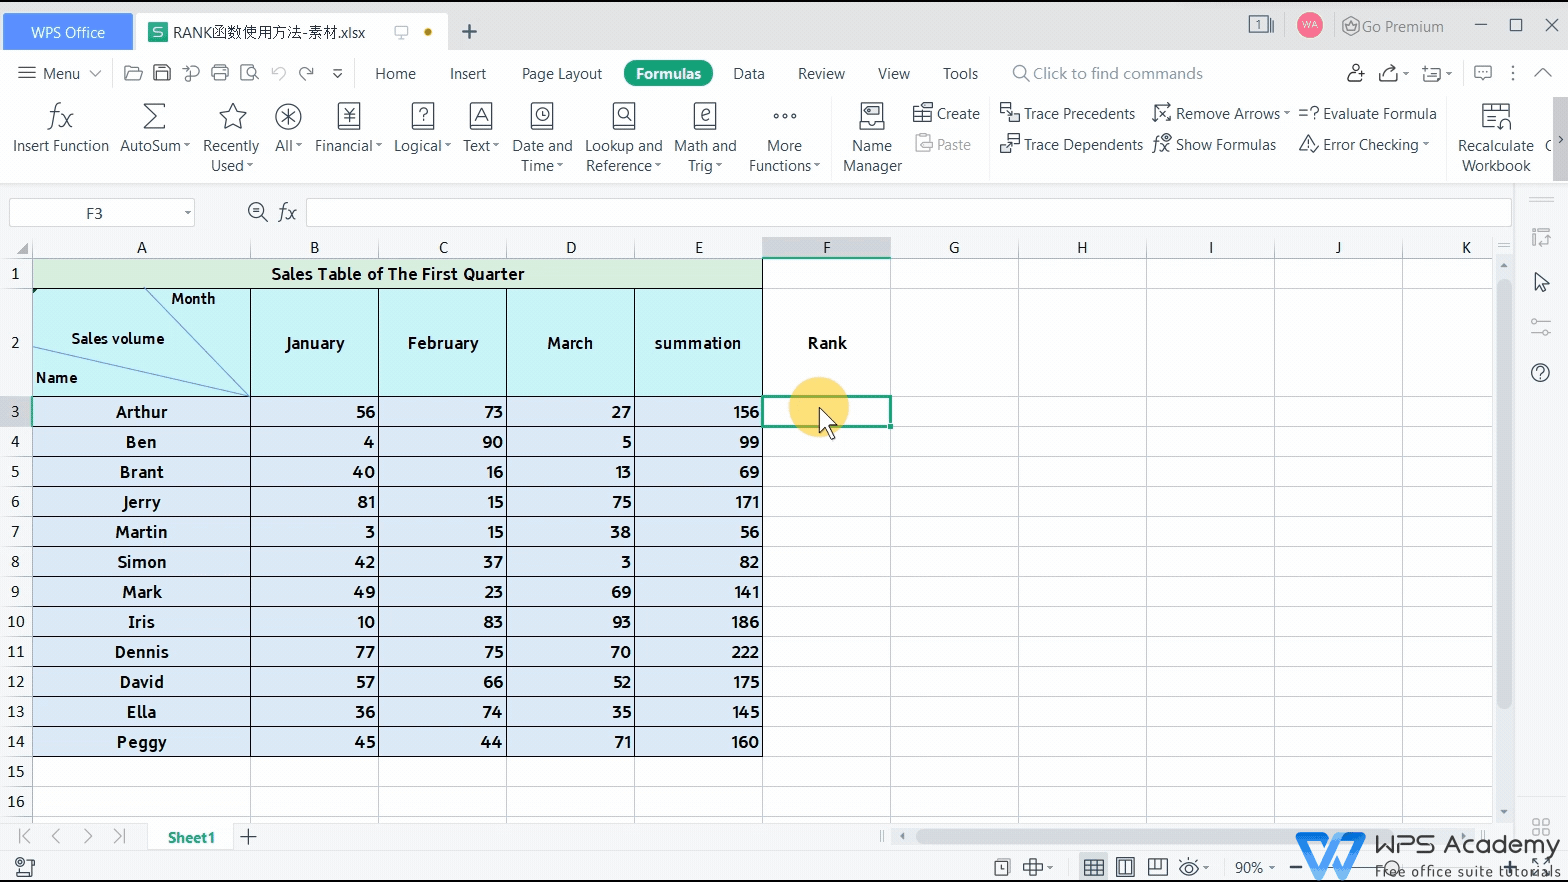Open the Financial functions icon
1568x882 pixels.
pos(348,117)
